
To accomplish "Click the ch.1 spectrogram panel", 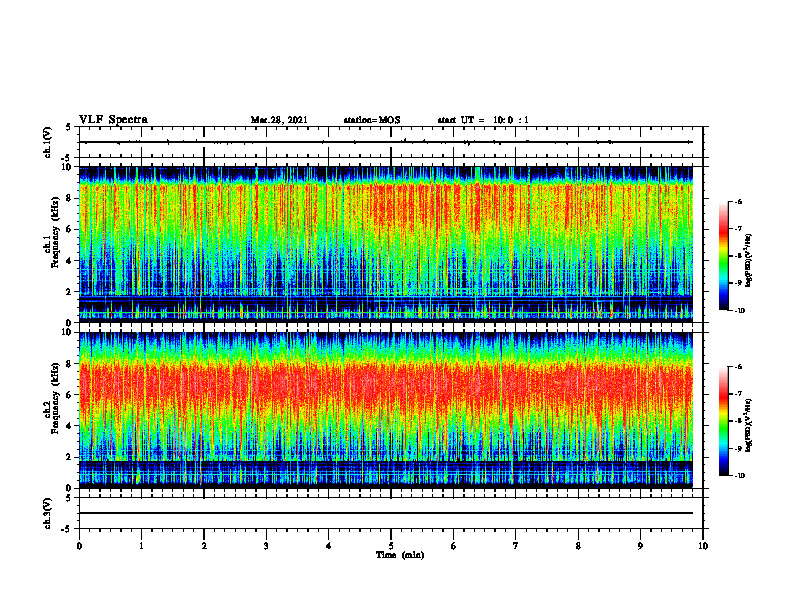I will (386, 244).
